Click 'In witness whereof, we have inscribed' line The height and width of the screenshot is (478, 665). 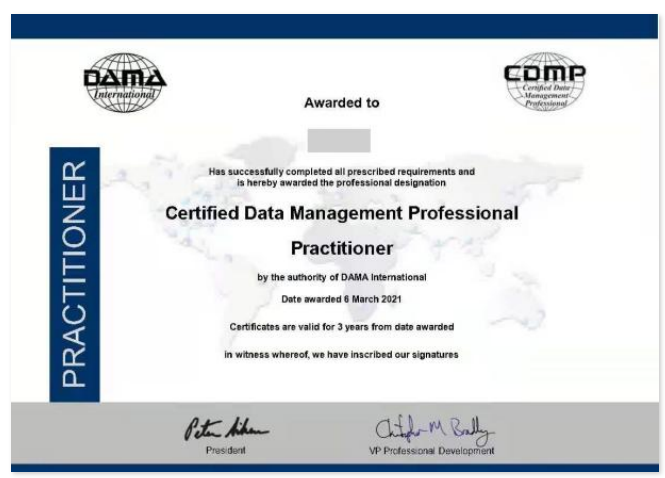[x=341, y=355]
